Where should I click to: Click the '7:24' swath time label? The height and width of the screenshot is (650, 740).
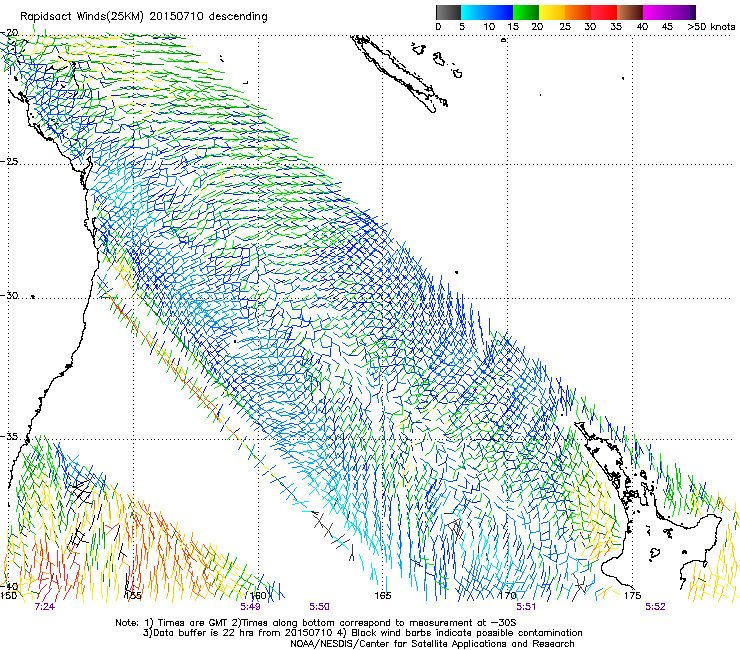(45, 607)
